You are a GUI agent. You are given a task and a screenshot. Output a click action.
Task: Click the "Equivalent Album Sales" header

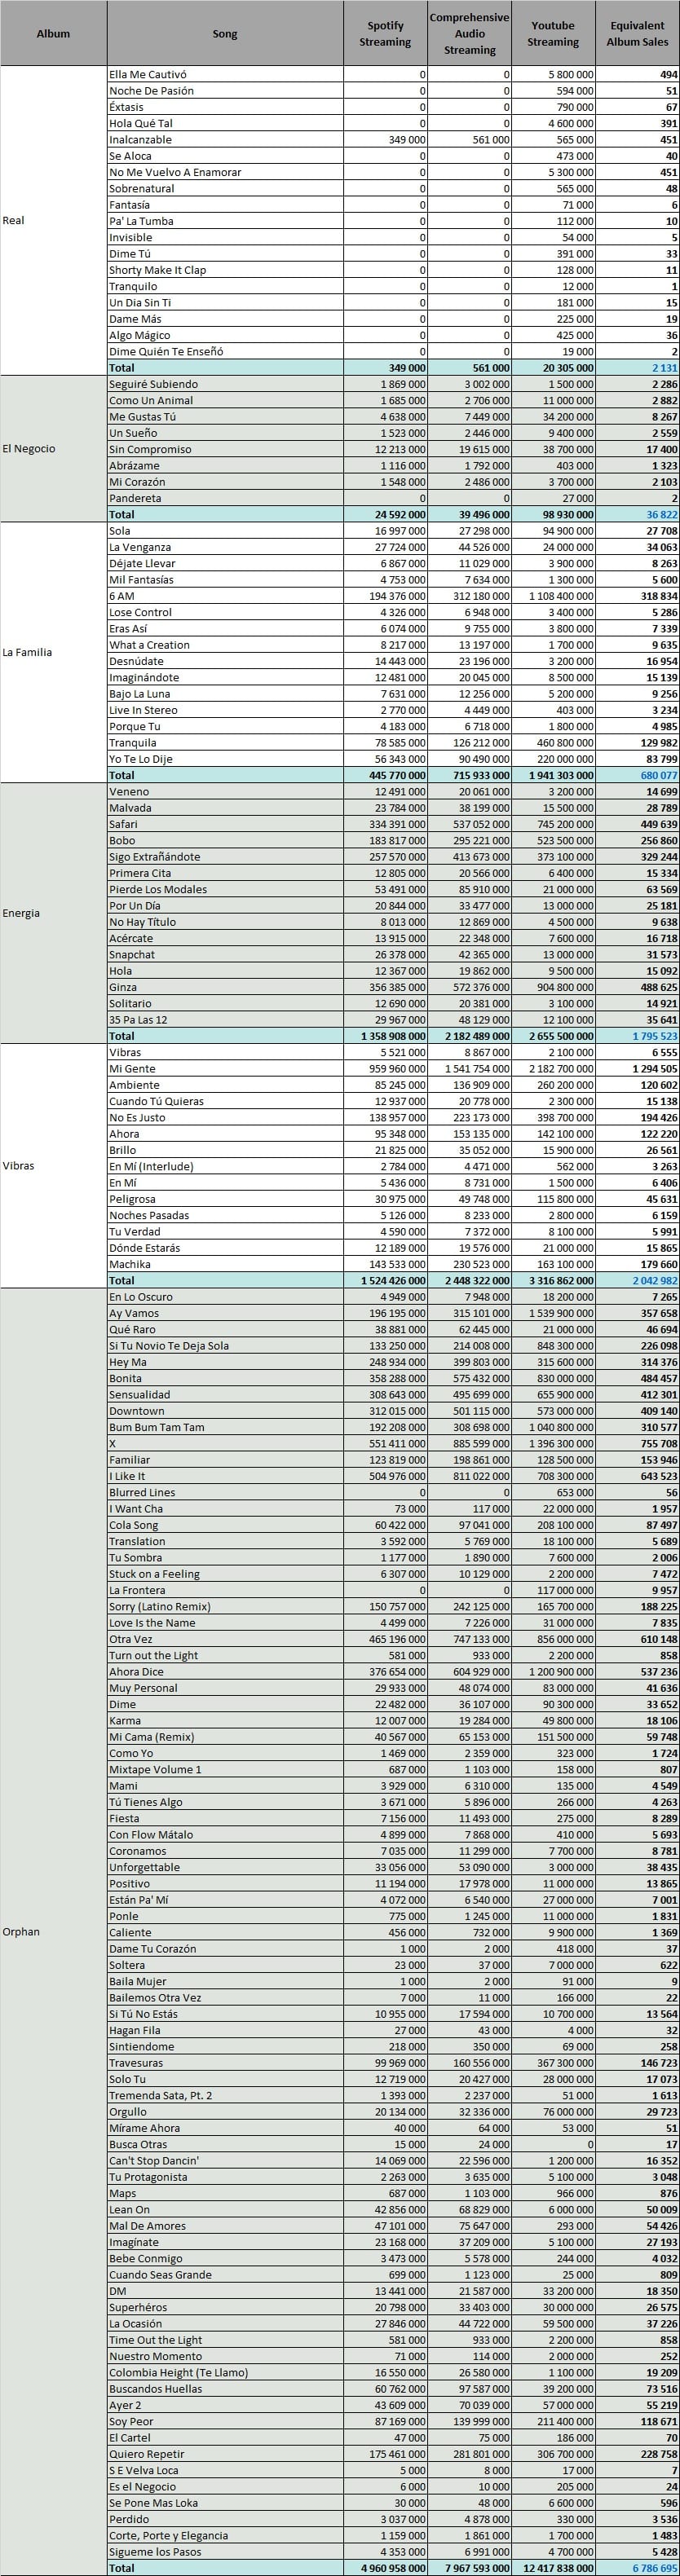tap(637, 33)
